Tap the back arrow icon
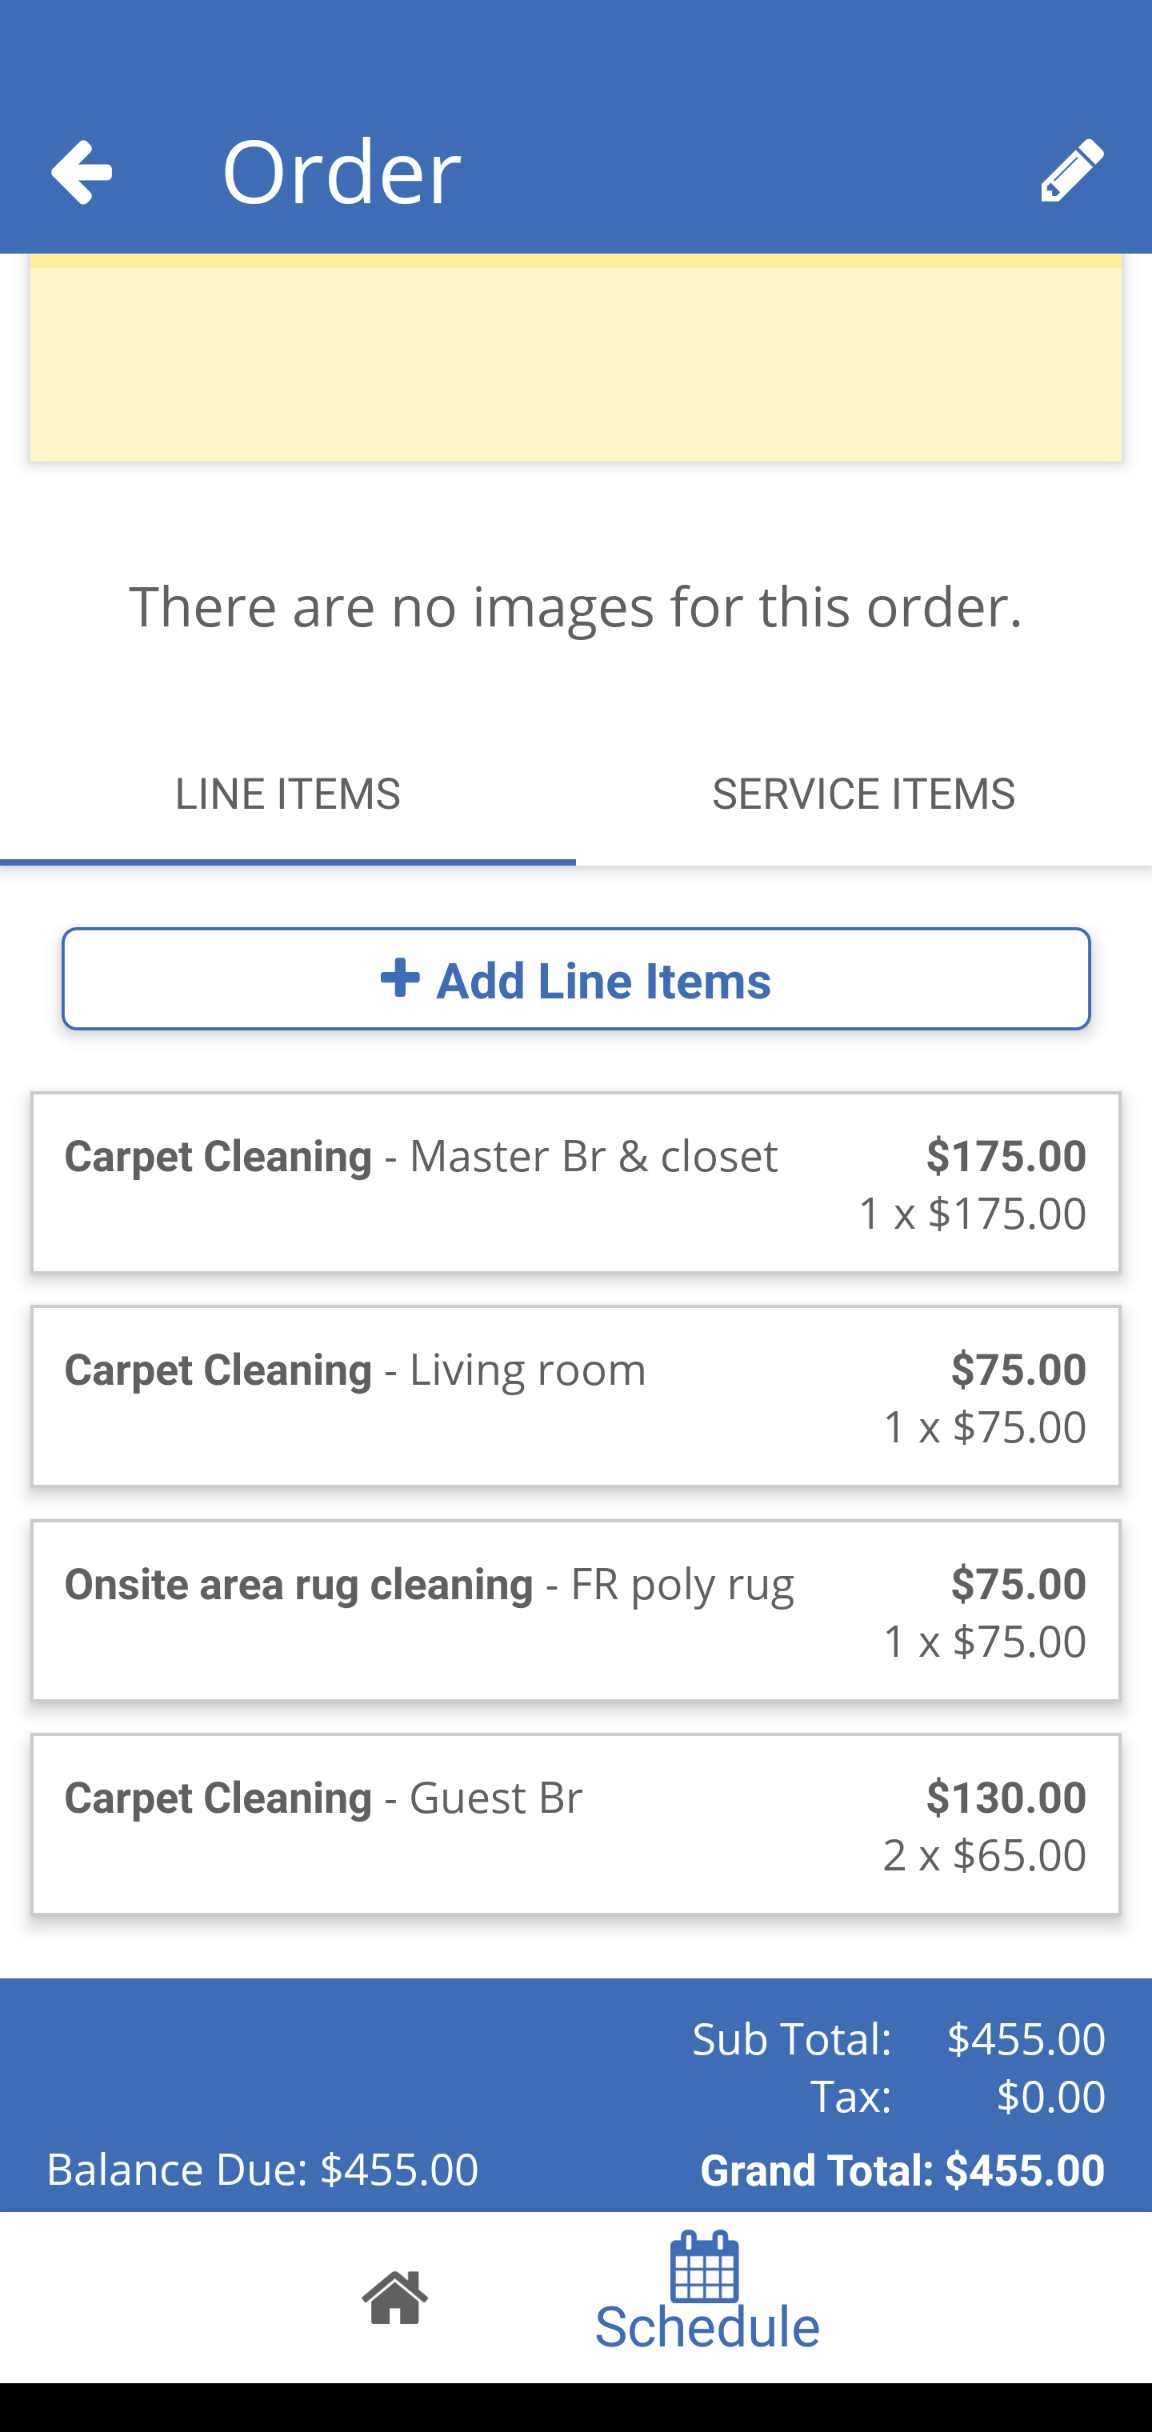The width and height of the screenshot is (1152, 2432). click(x=82, y=172)
